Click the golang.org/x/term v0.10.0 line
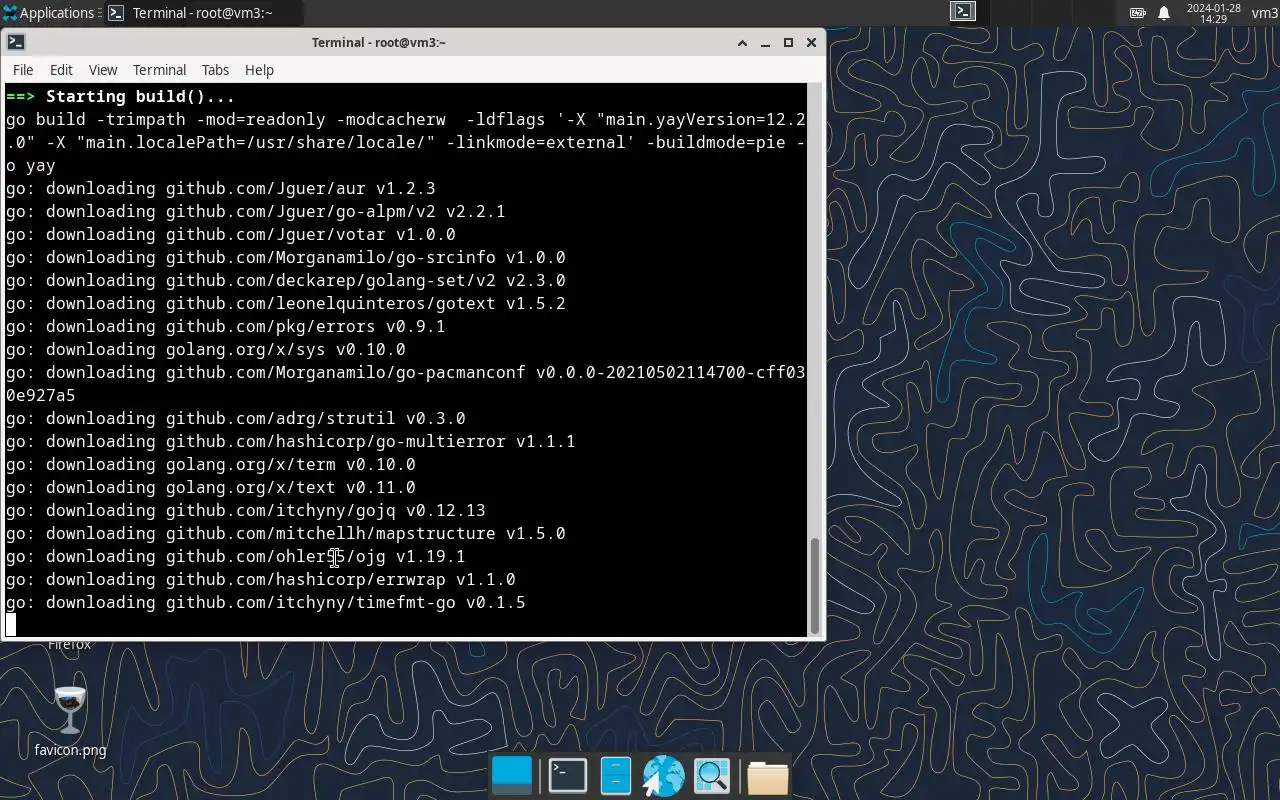This screenshot has height=800, width=1280. pos(210,464)
